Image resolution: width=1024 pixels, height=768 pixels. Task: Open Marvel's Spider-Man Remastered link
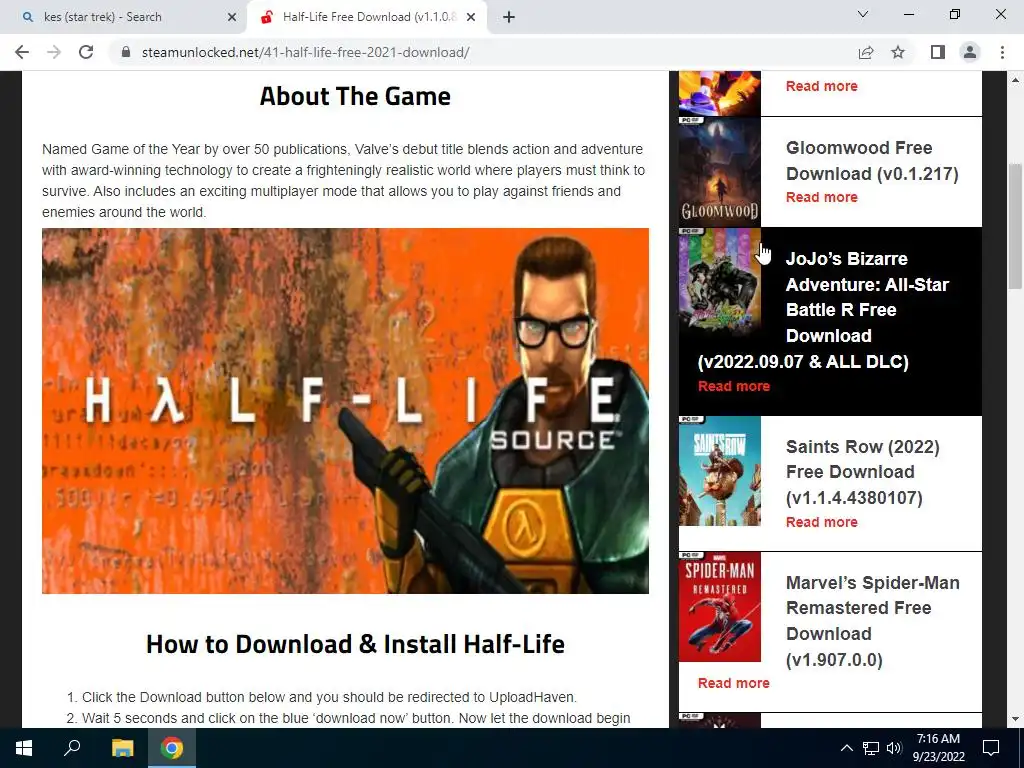[x=872, y=621]
